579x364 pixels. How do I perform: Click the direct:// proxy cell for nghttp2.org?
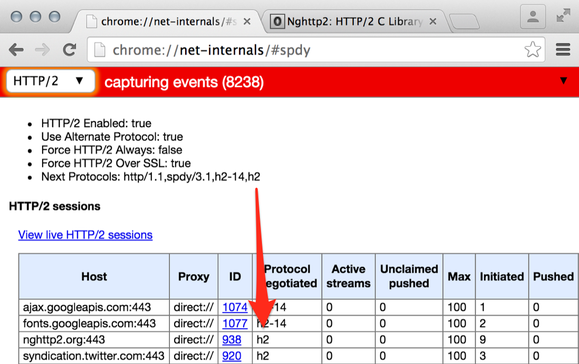click(193, 340)
